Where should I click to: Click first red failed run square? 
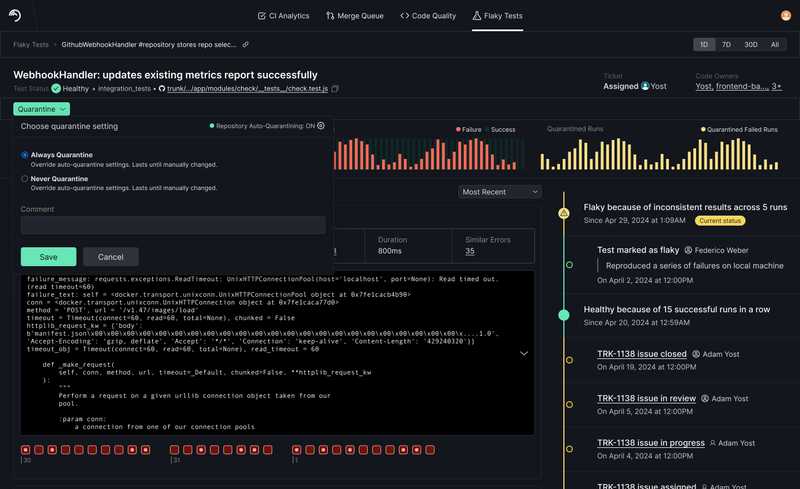pyautogui.click(x=26, y=449)
